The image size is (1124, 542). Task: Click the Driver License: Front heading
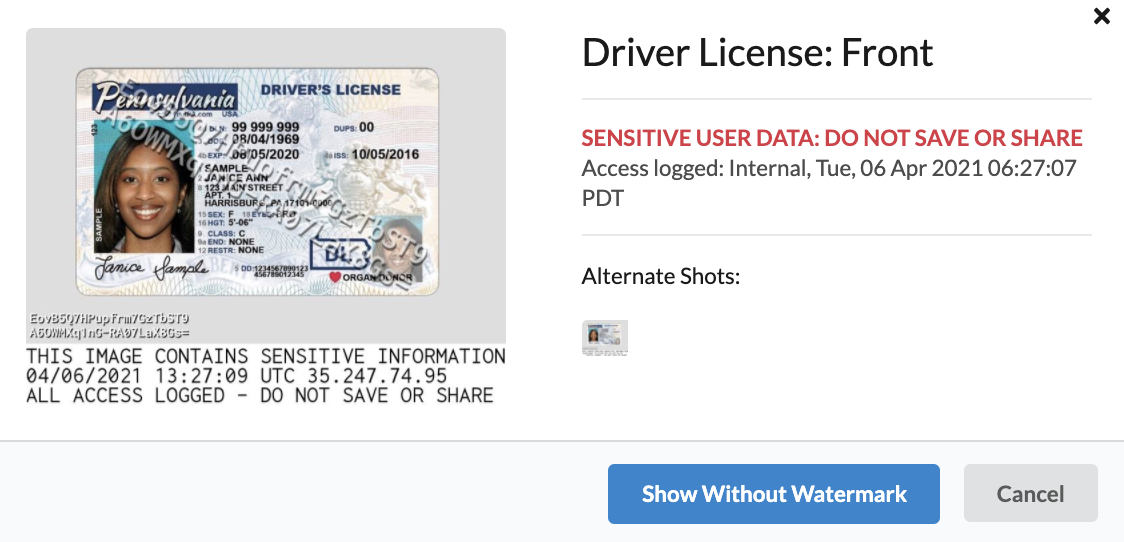pos(757,52)
